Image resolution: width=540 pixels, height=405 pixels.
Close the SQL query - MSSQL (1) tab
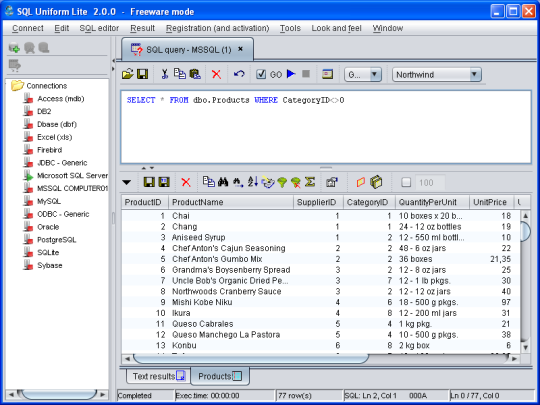pyautogui.click(x=241, y=49)
